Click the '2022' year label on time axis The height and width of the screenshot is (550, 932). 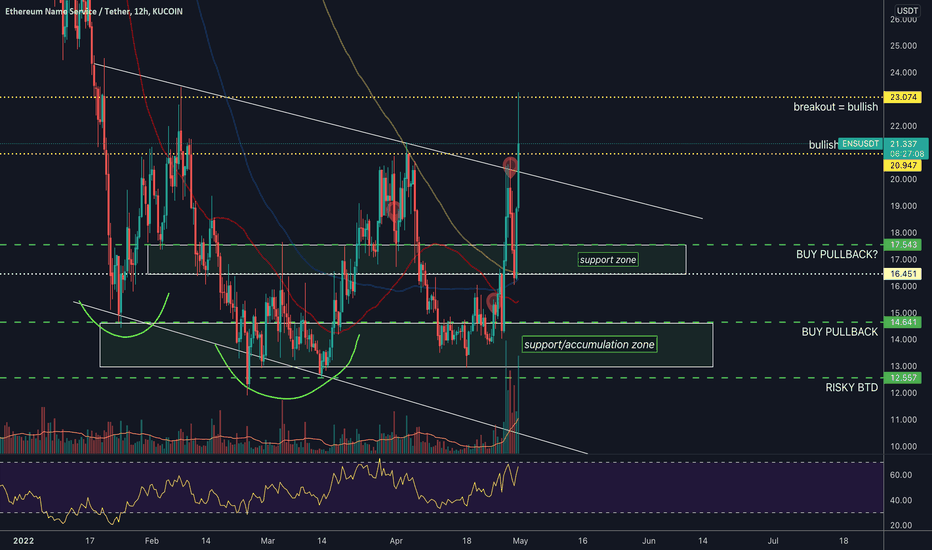click(23, 540)
